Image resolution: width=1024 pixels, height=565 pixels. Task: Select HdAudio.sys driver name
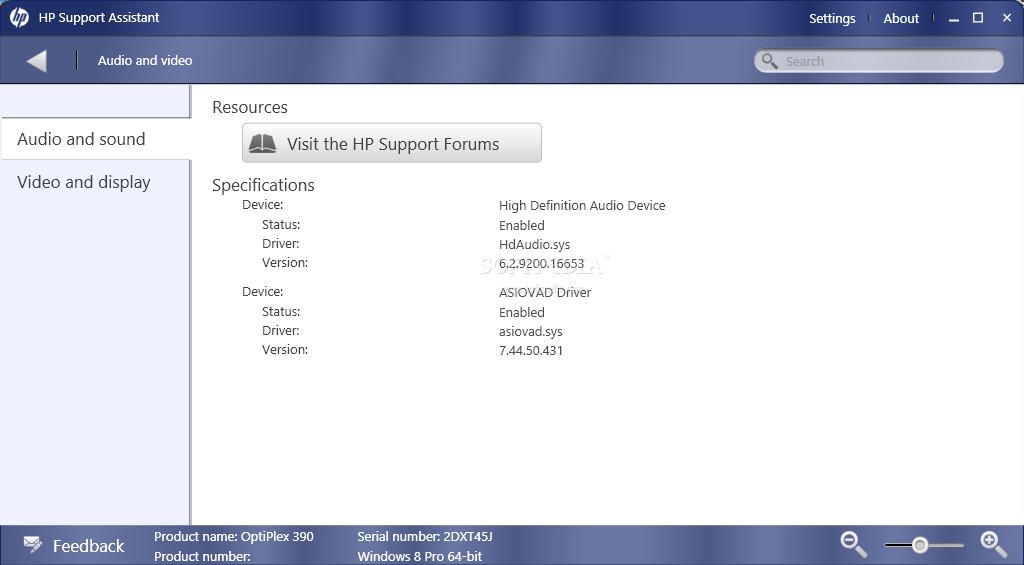534,244
